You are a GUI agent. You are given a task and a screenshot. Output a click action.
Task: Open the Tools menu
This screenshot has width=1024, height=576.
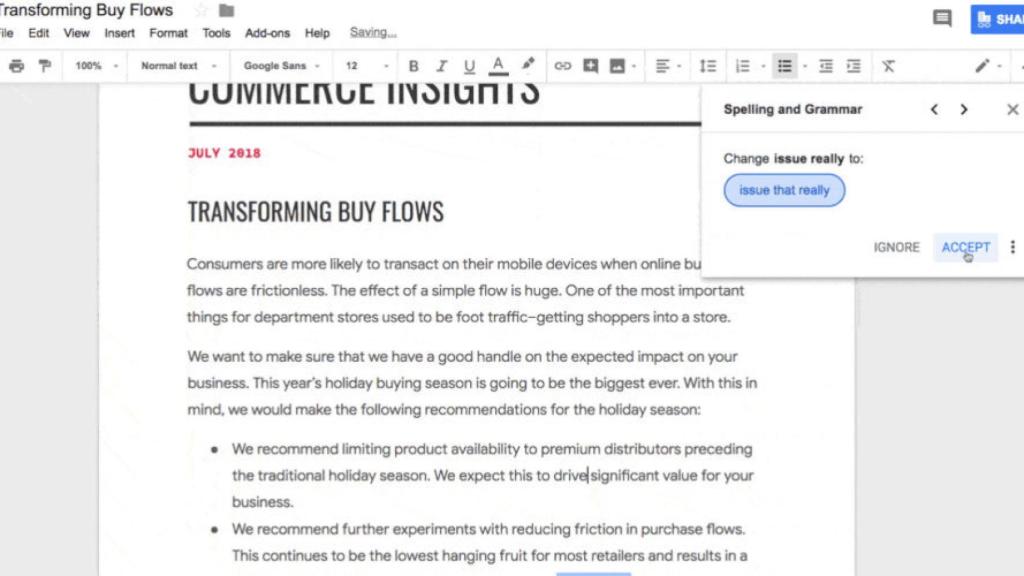pos(216,32)
